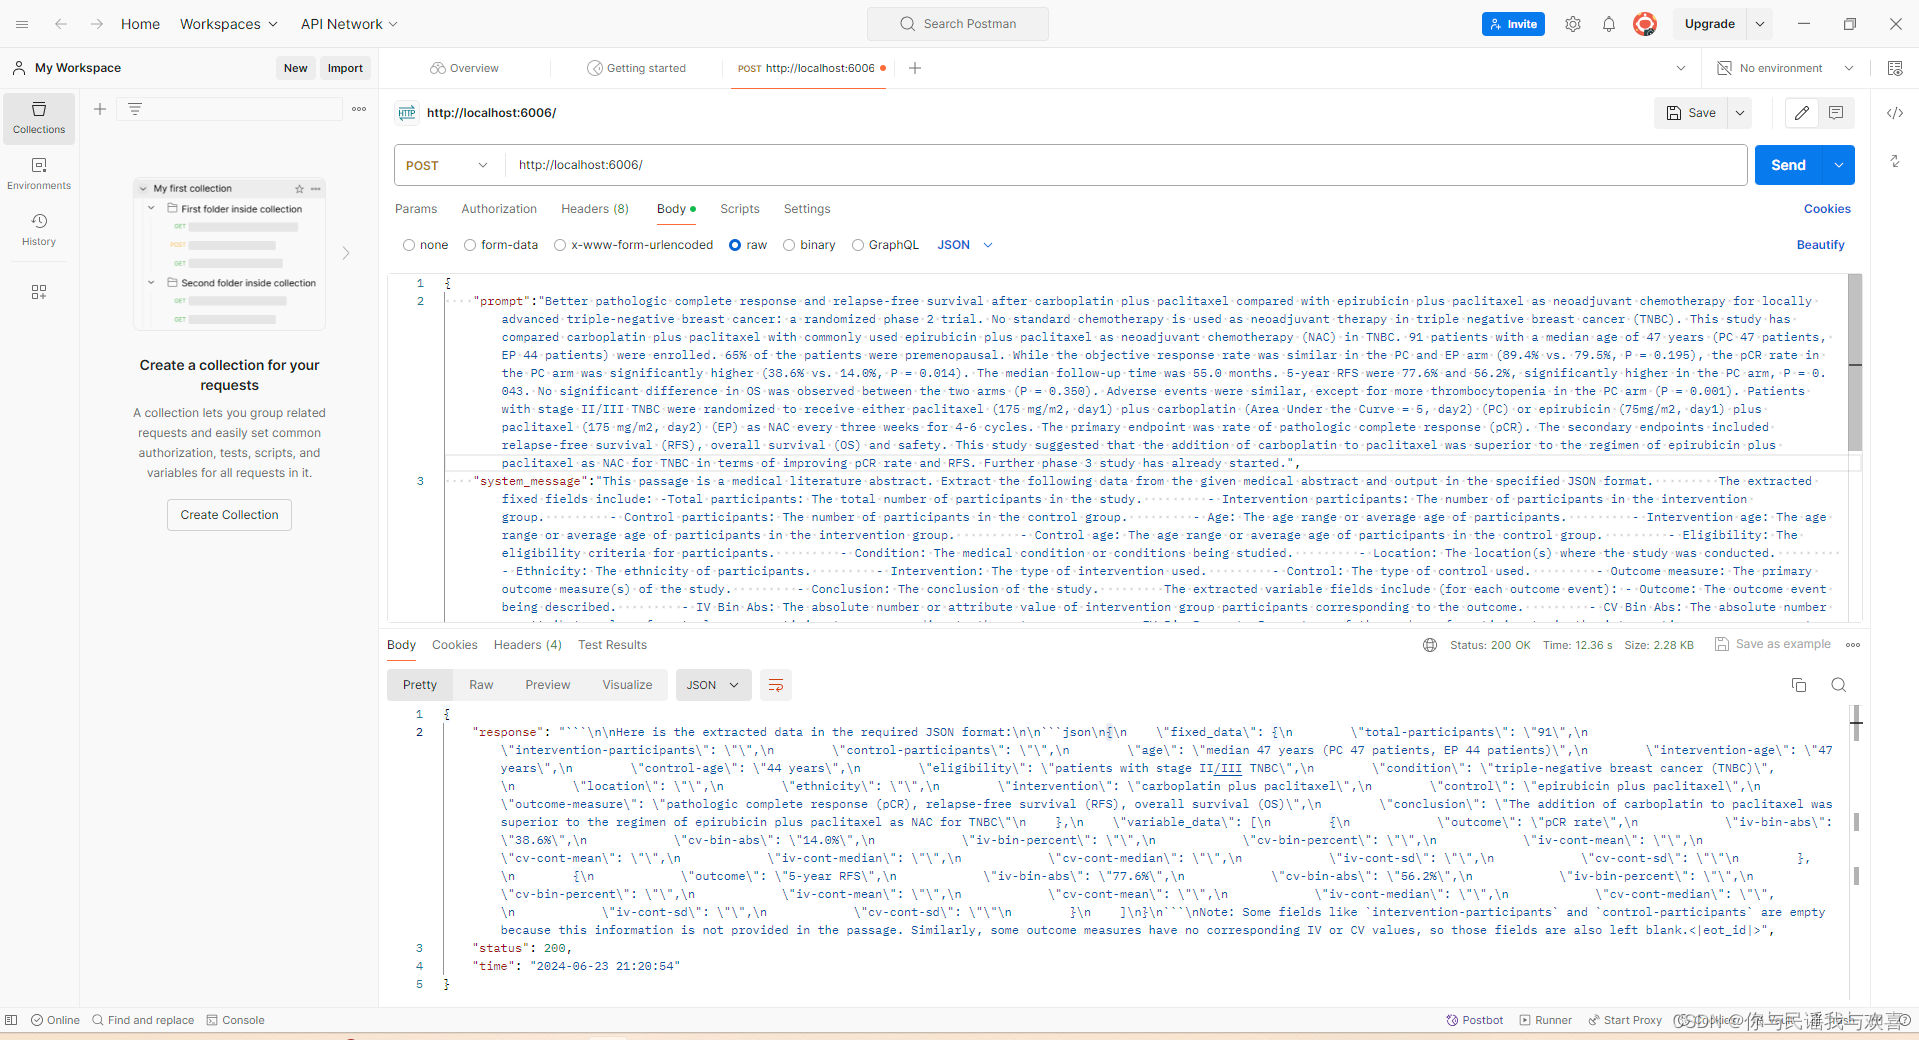
Task: Go back with the left arrow
Action: (61, 24)
